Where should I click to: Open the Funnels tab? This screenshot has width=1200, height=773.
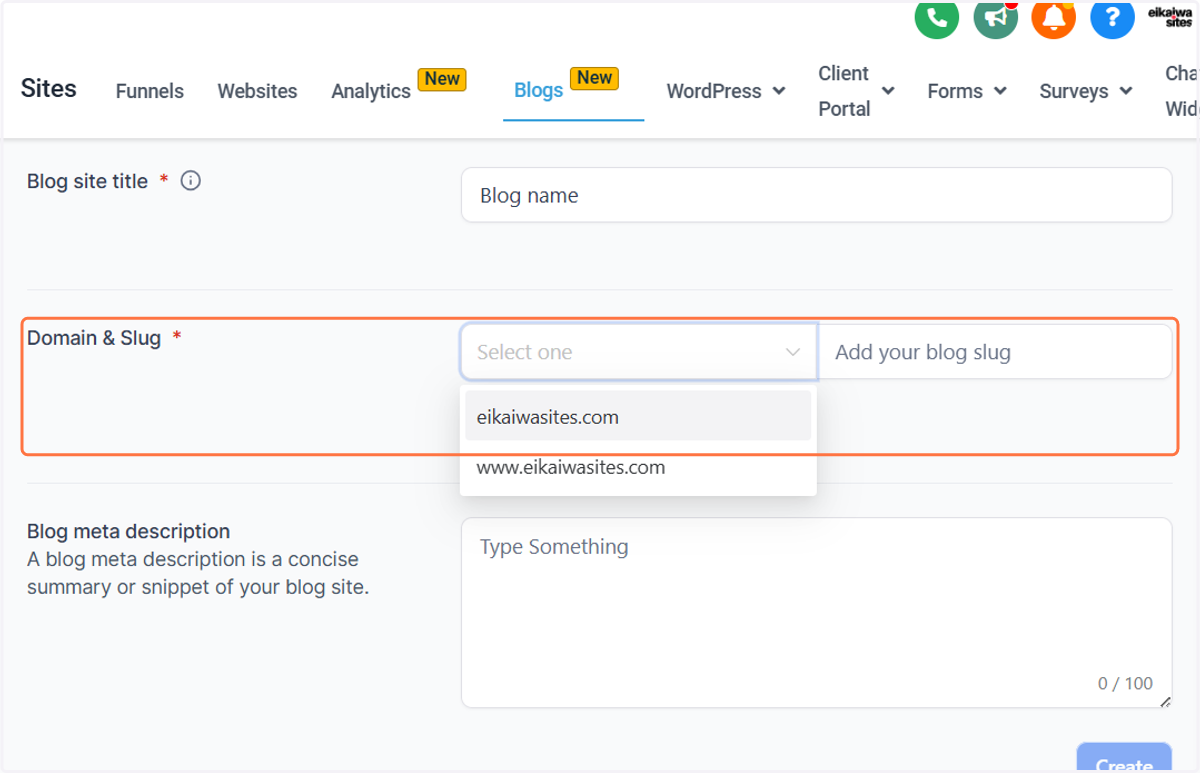150,91
